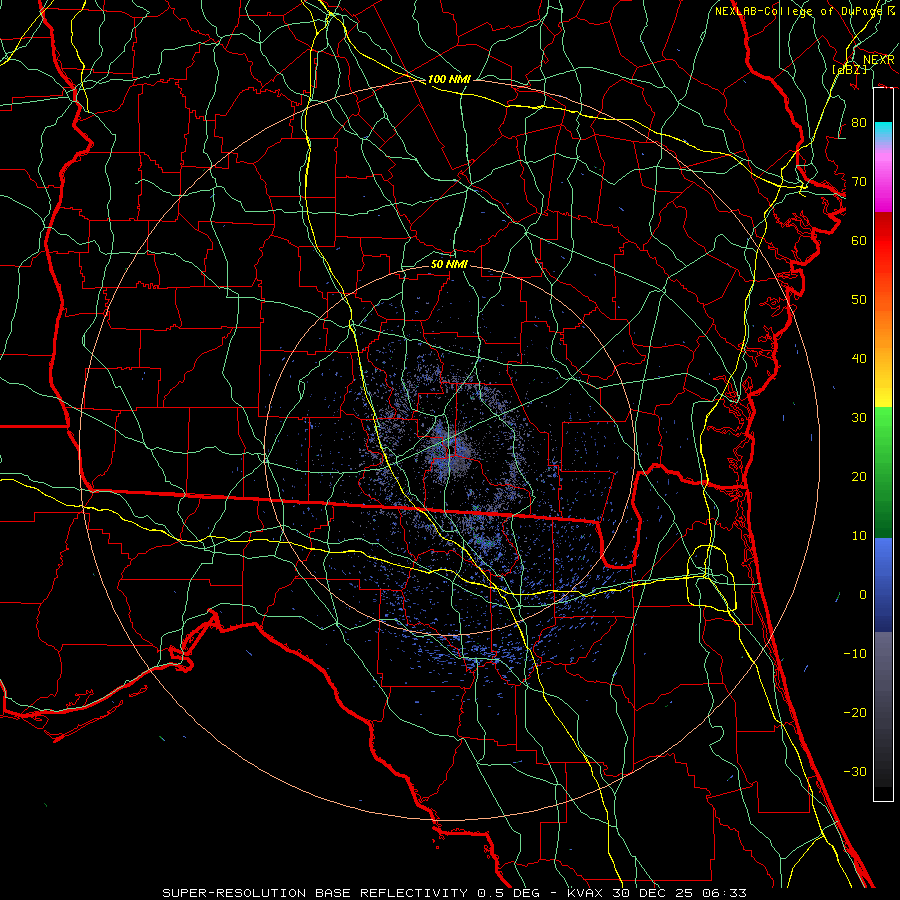
Task: Click the "NEXR" label above the color scale
Action: point(878,60)
